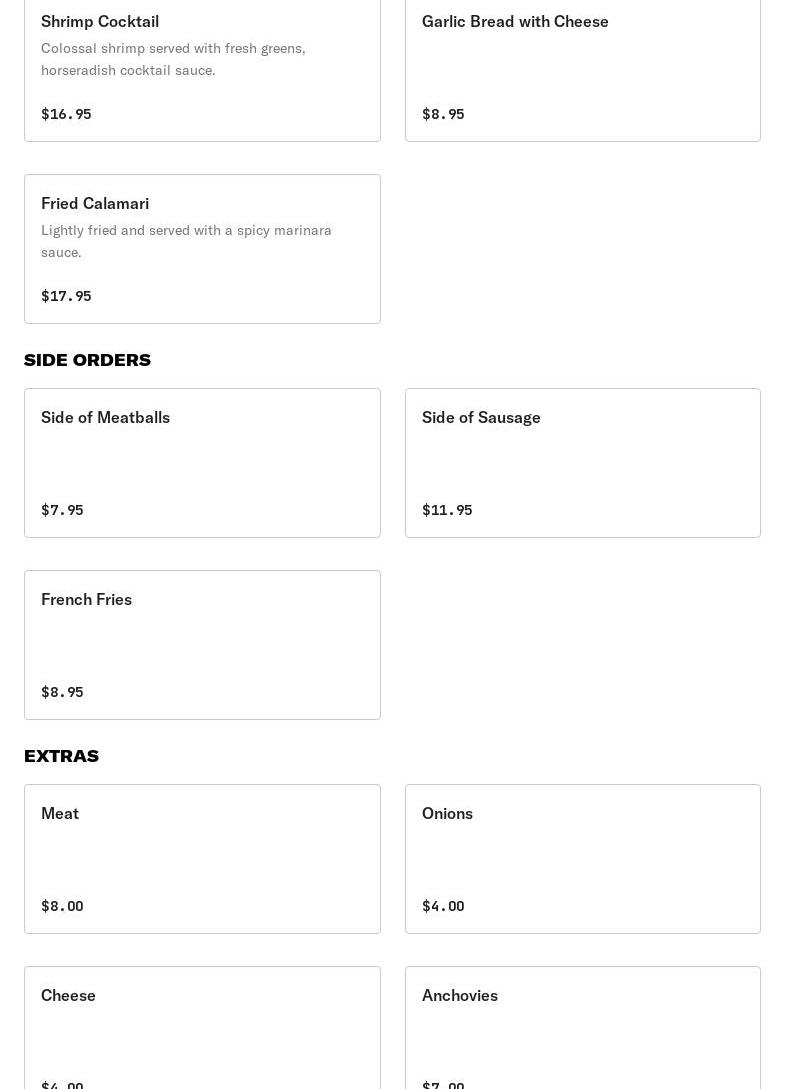Click the Shrimp Cocktail description text
The image size is (785, 1089).
point(173,59)
